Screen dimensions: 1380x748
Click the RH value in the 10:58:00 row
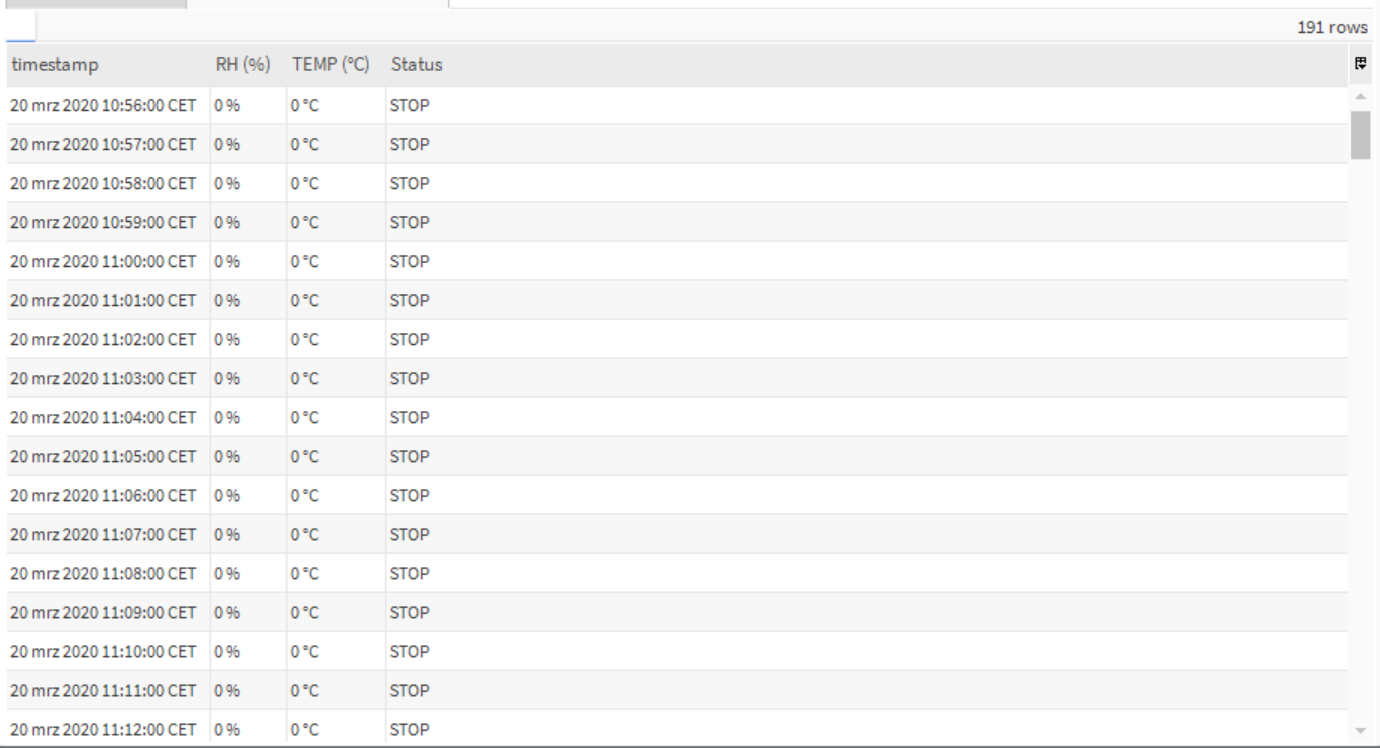229,184
